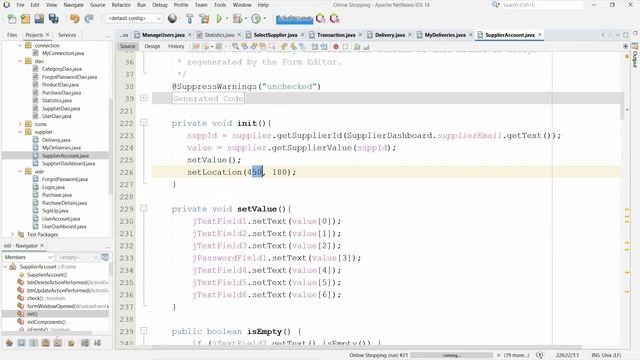This screenshot has height=360, width=640.
Task: Toggle the second Navigator filter button at bottom
Action: click(21, 343)
